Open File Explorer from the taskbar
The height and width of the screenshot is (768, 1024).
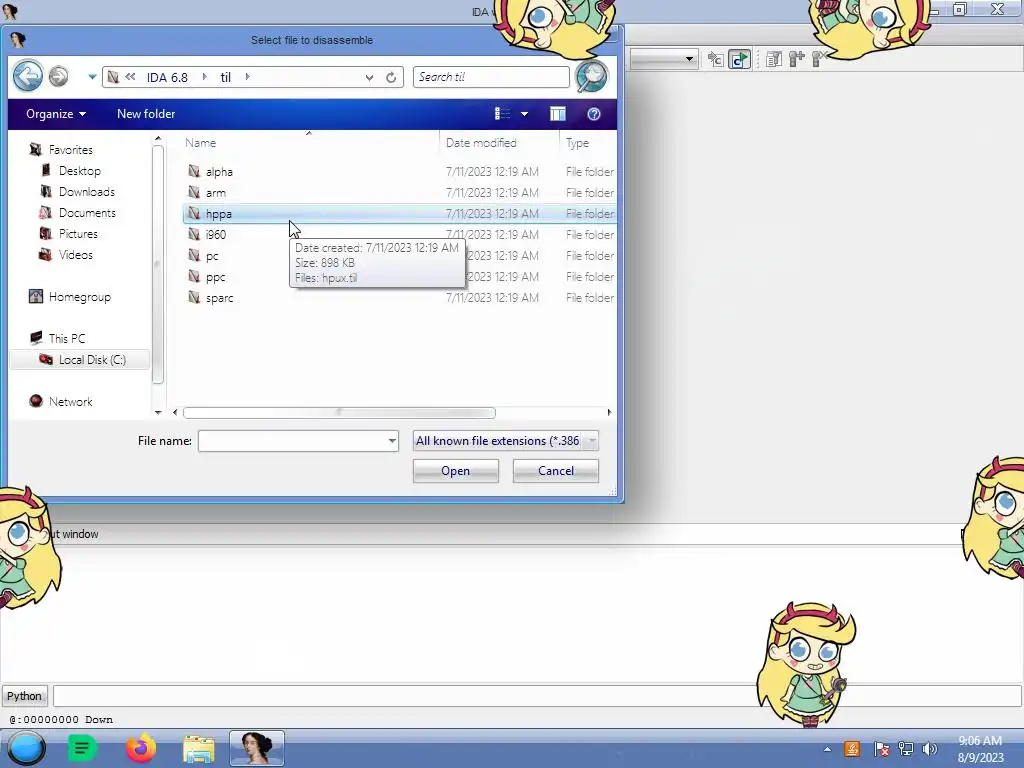tap(199, 749)
